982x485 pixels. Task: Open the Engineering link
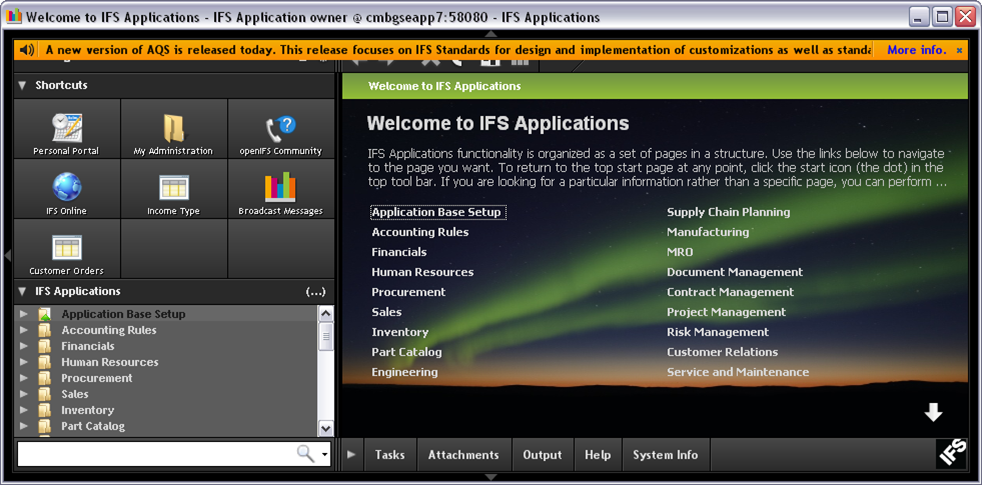point(405,372)
